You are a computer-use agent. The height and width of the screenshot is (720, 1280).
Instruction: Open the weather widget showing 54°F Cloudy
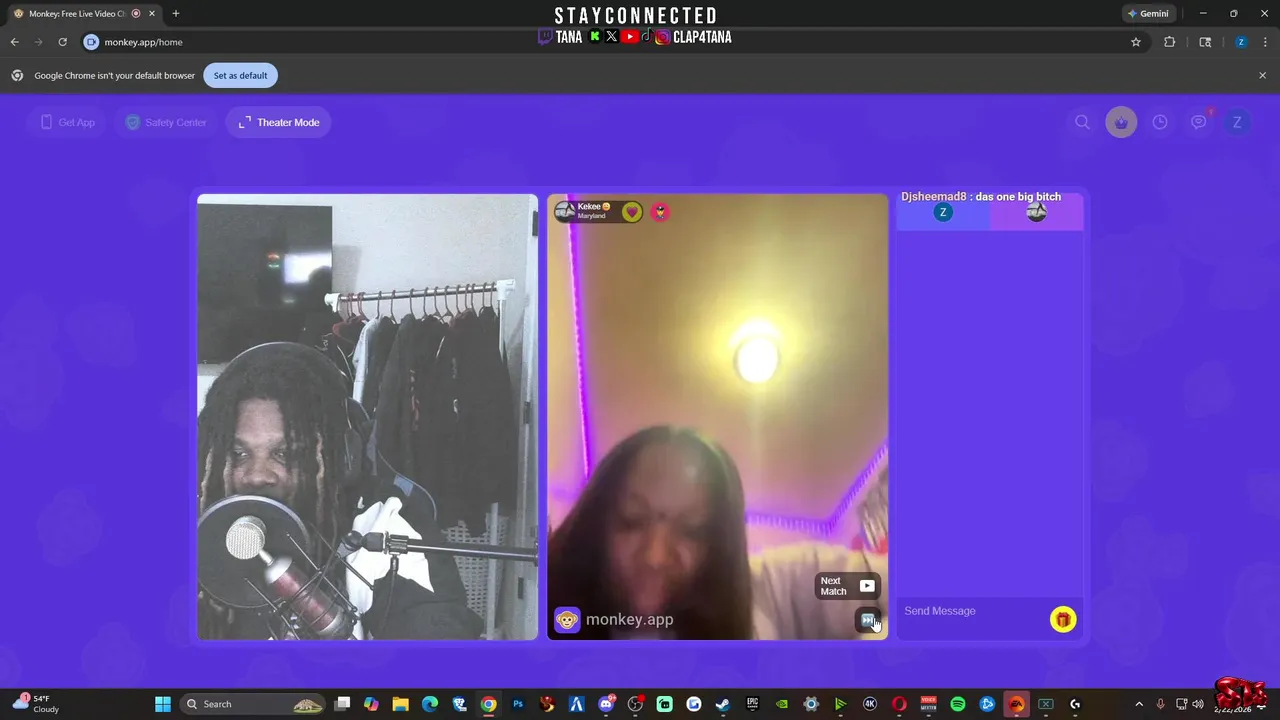36,703
